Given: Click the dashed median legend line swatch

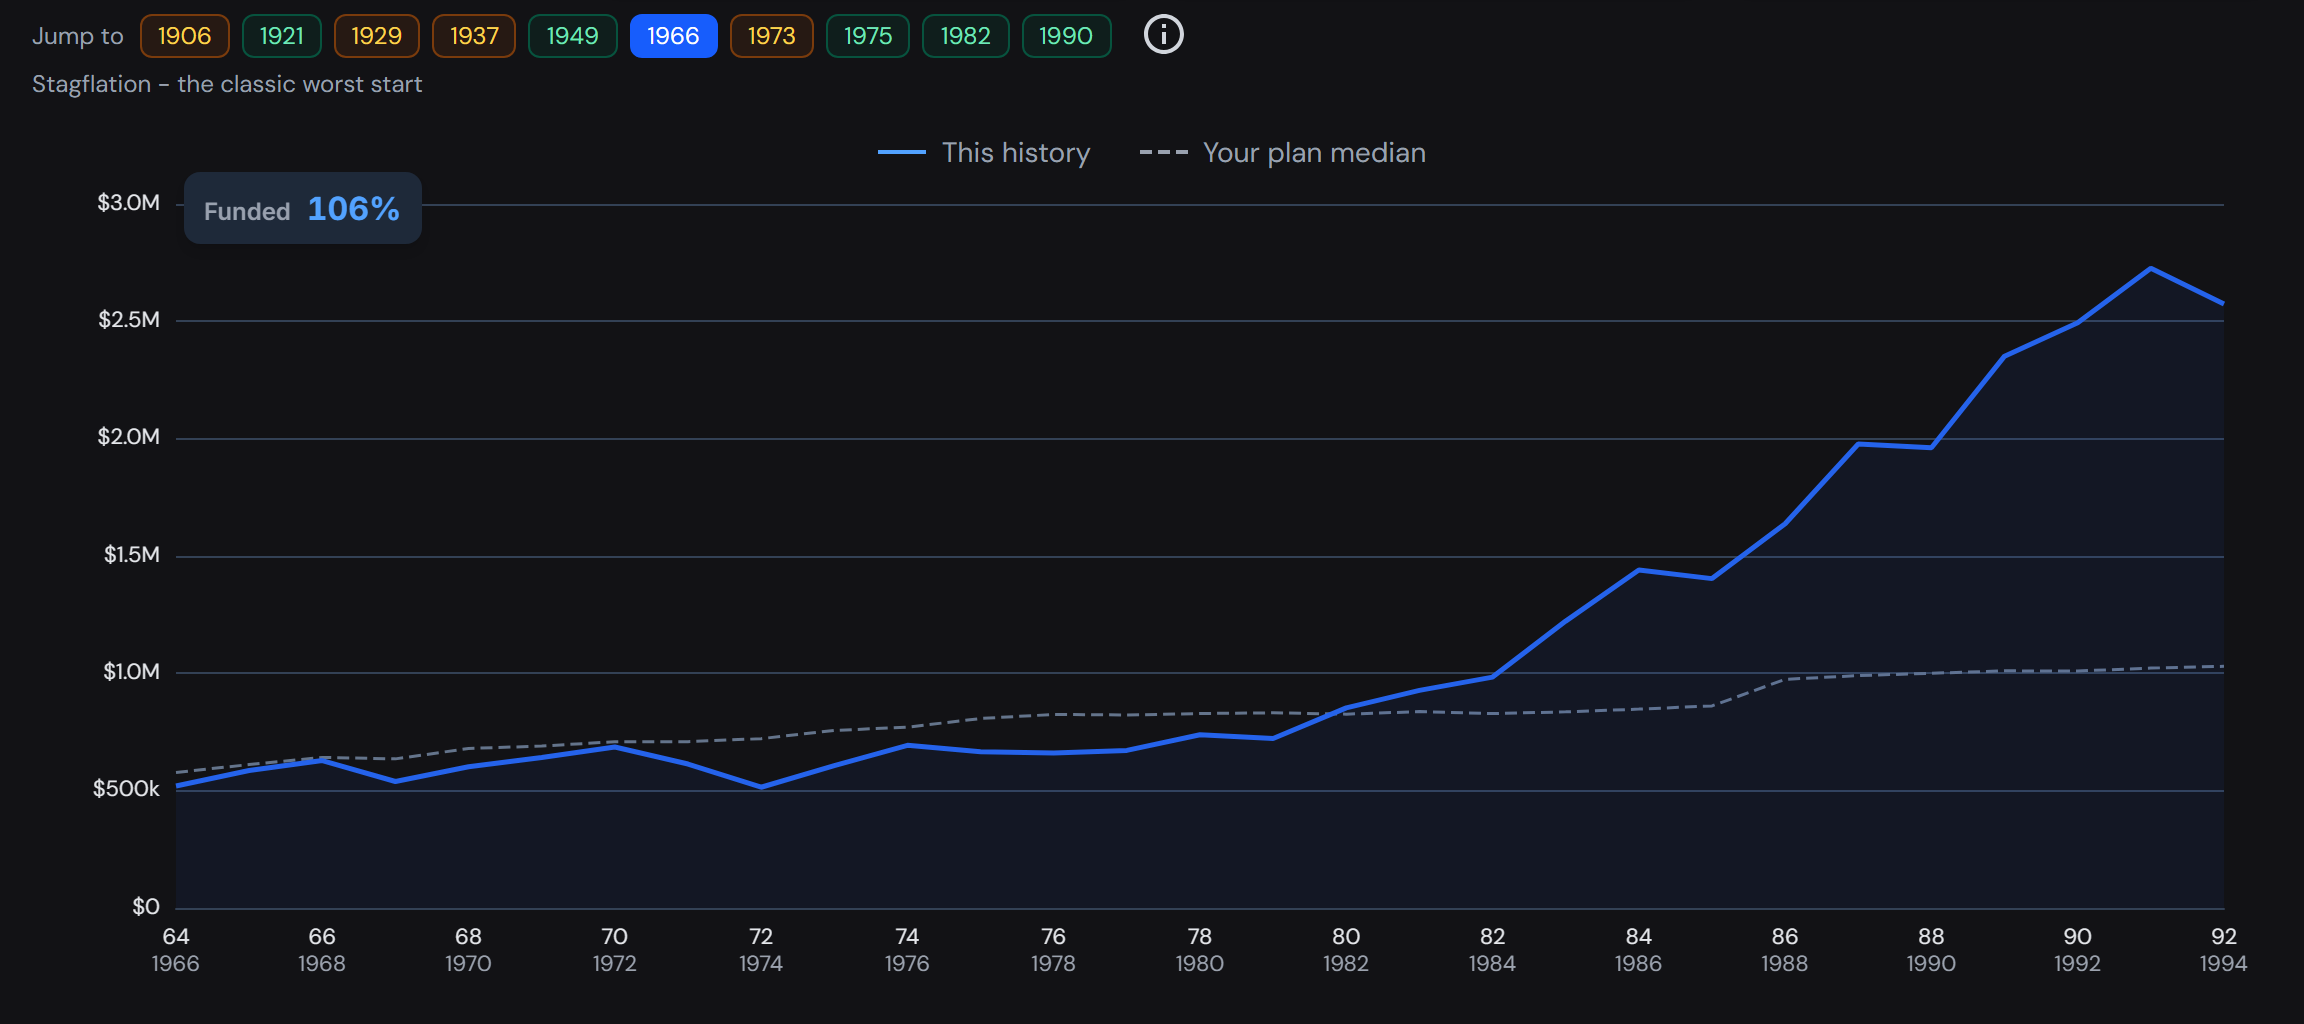Looking at the screenshot, I should point(1164,152).
